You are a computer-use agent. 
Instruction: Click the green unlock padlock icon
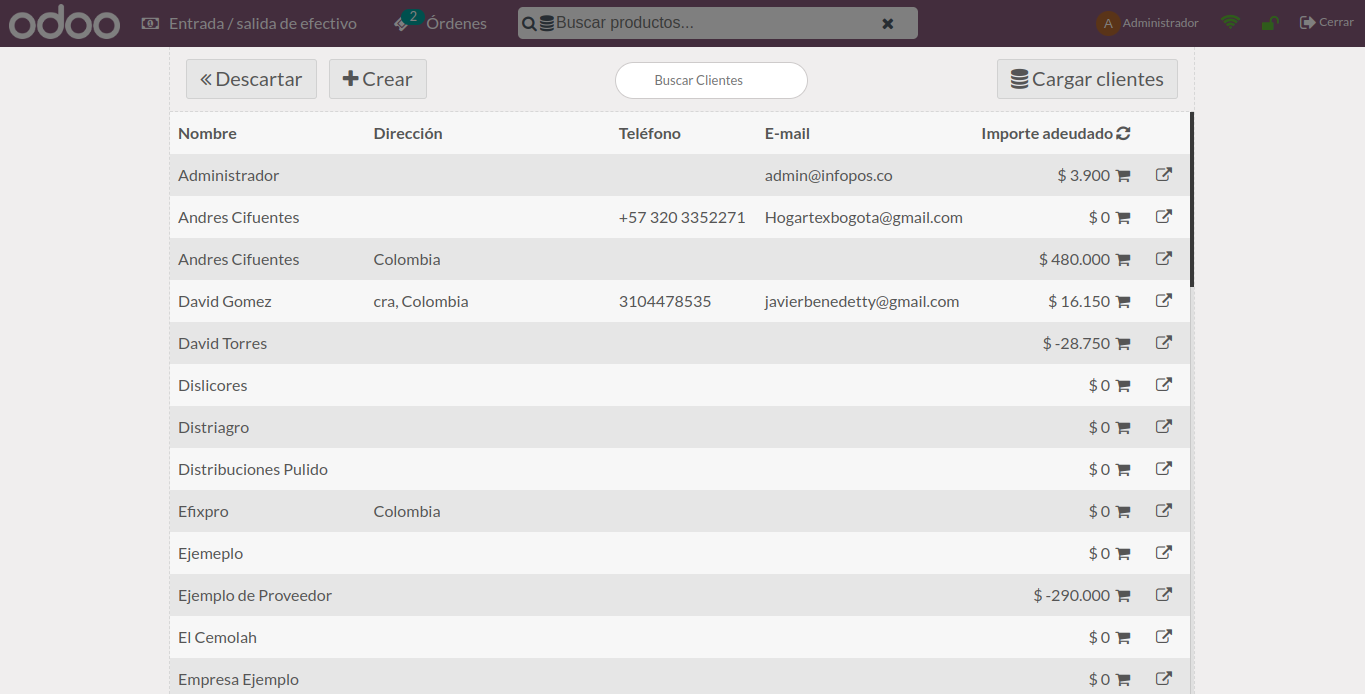tap(1269, 23)
